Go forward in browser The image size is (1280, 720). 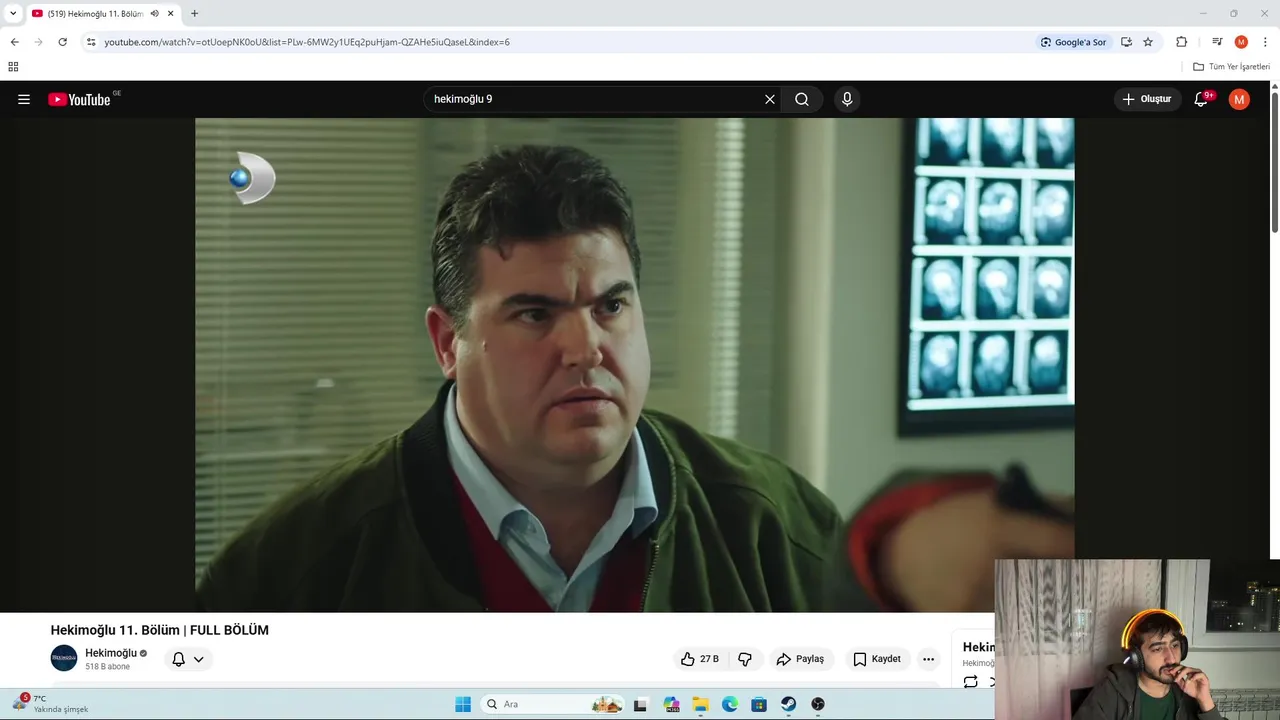click(38, 42)
